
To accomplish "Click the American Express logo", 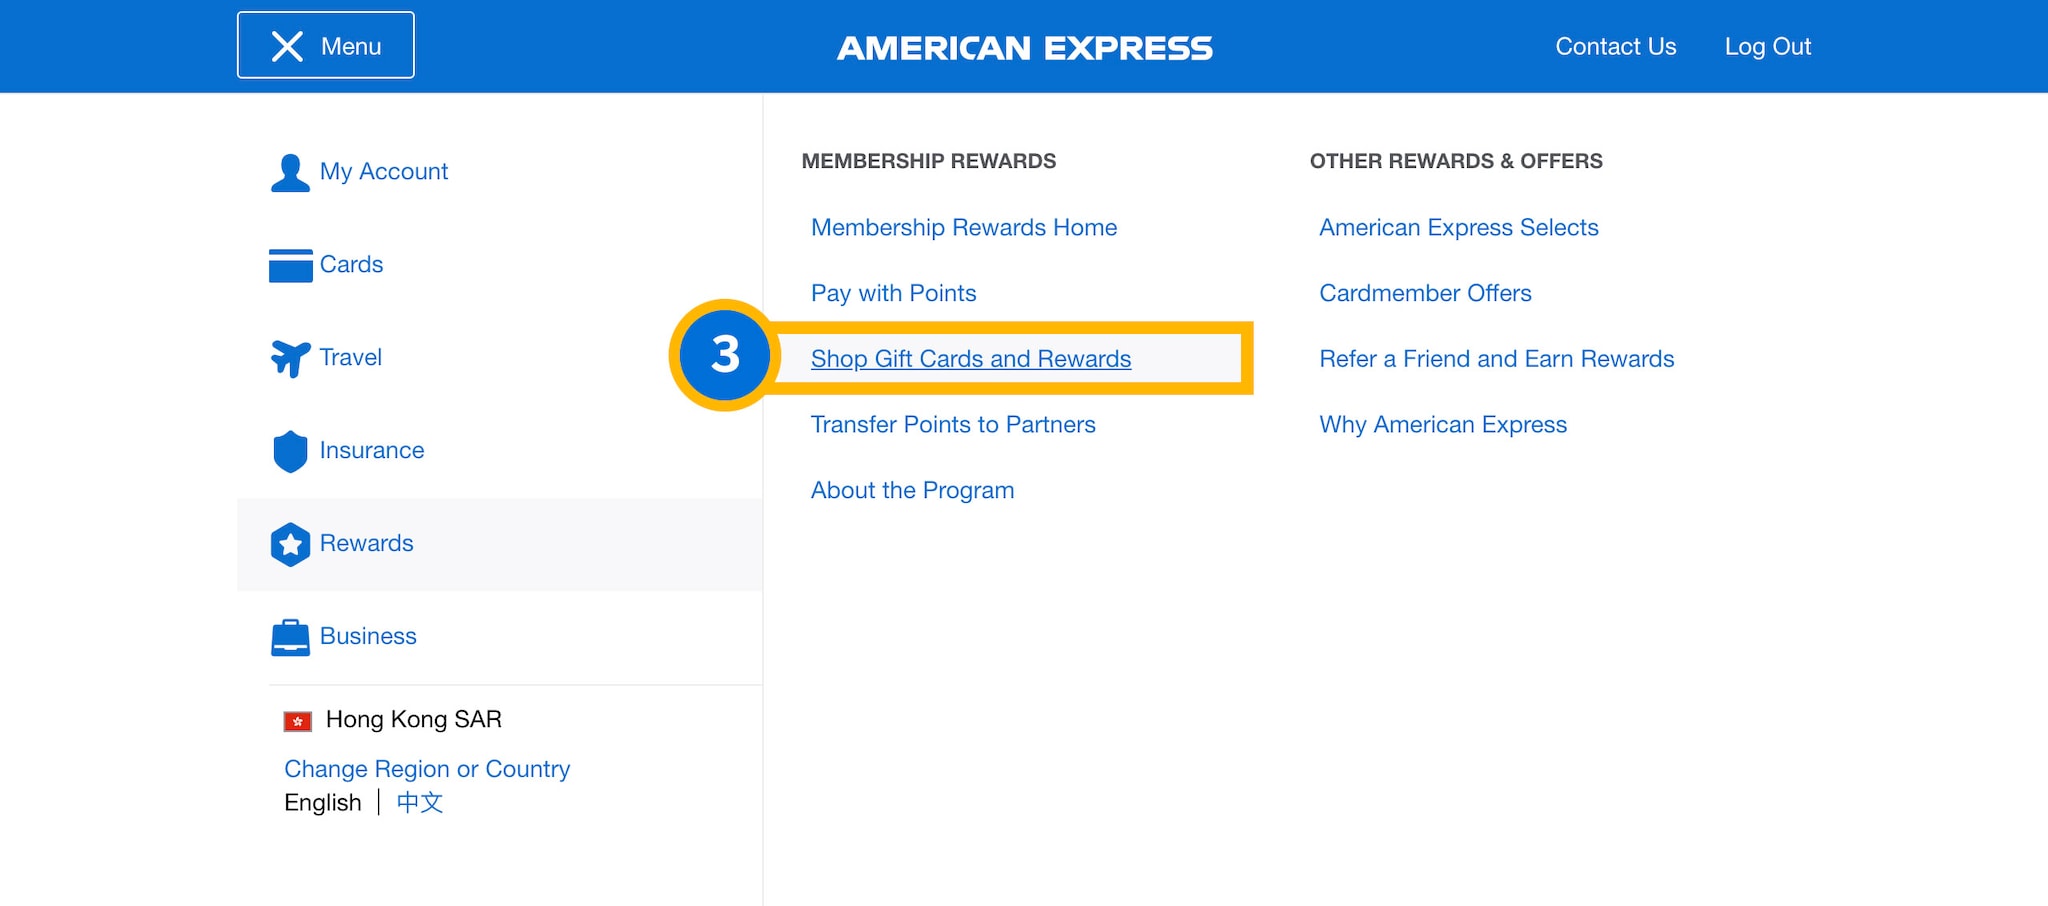I will tap(1024, 48).
